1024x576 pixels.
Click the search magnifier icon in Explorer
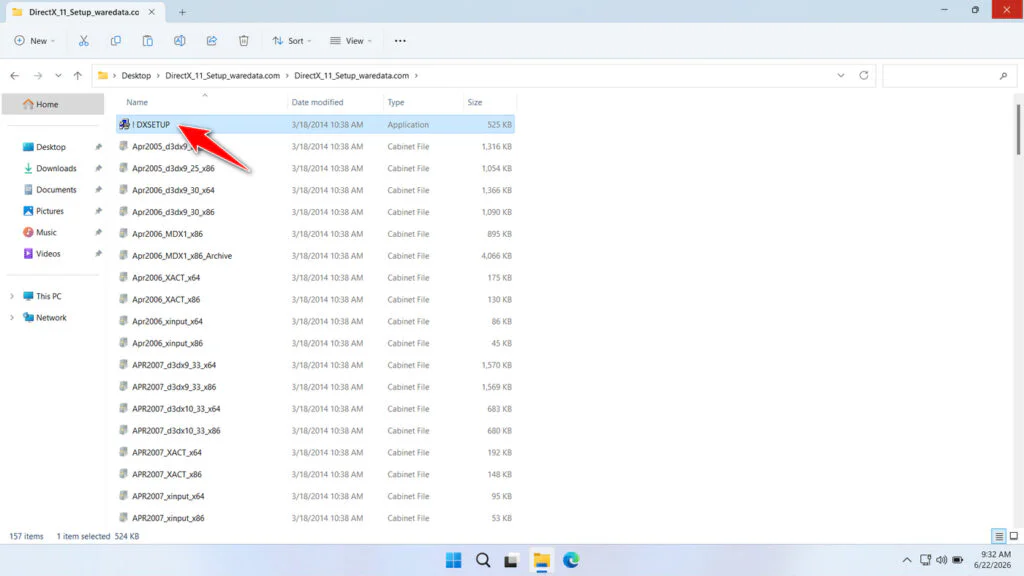pyautogui.click(x=1003, y=76)
